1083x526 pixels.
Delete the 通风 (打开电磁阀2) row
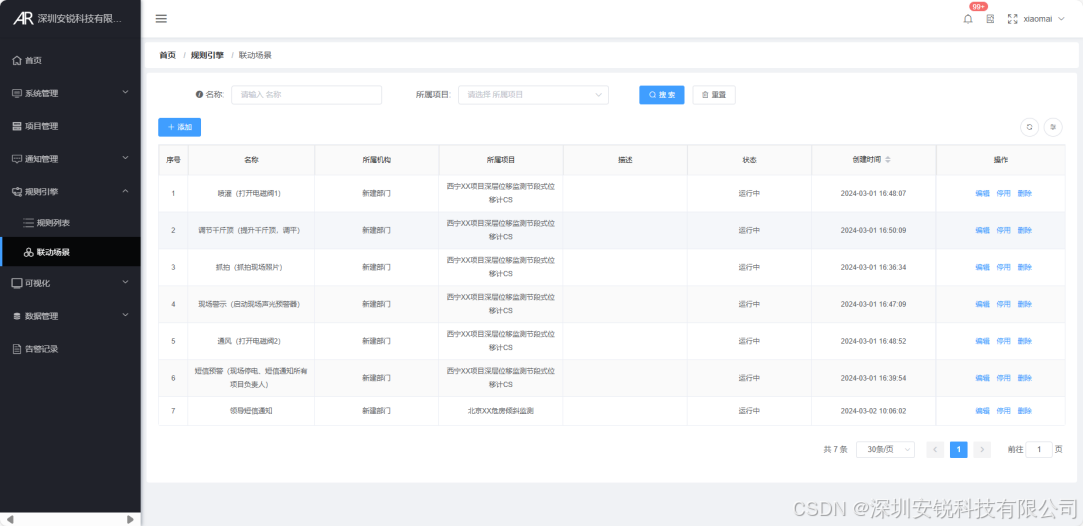pyautogui.click(x=1024, y=341)
